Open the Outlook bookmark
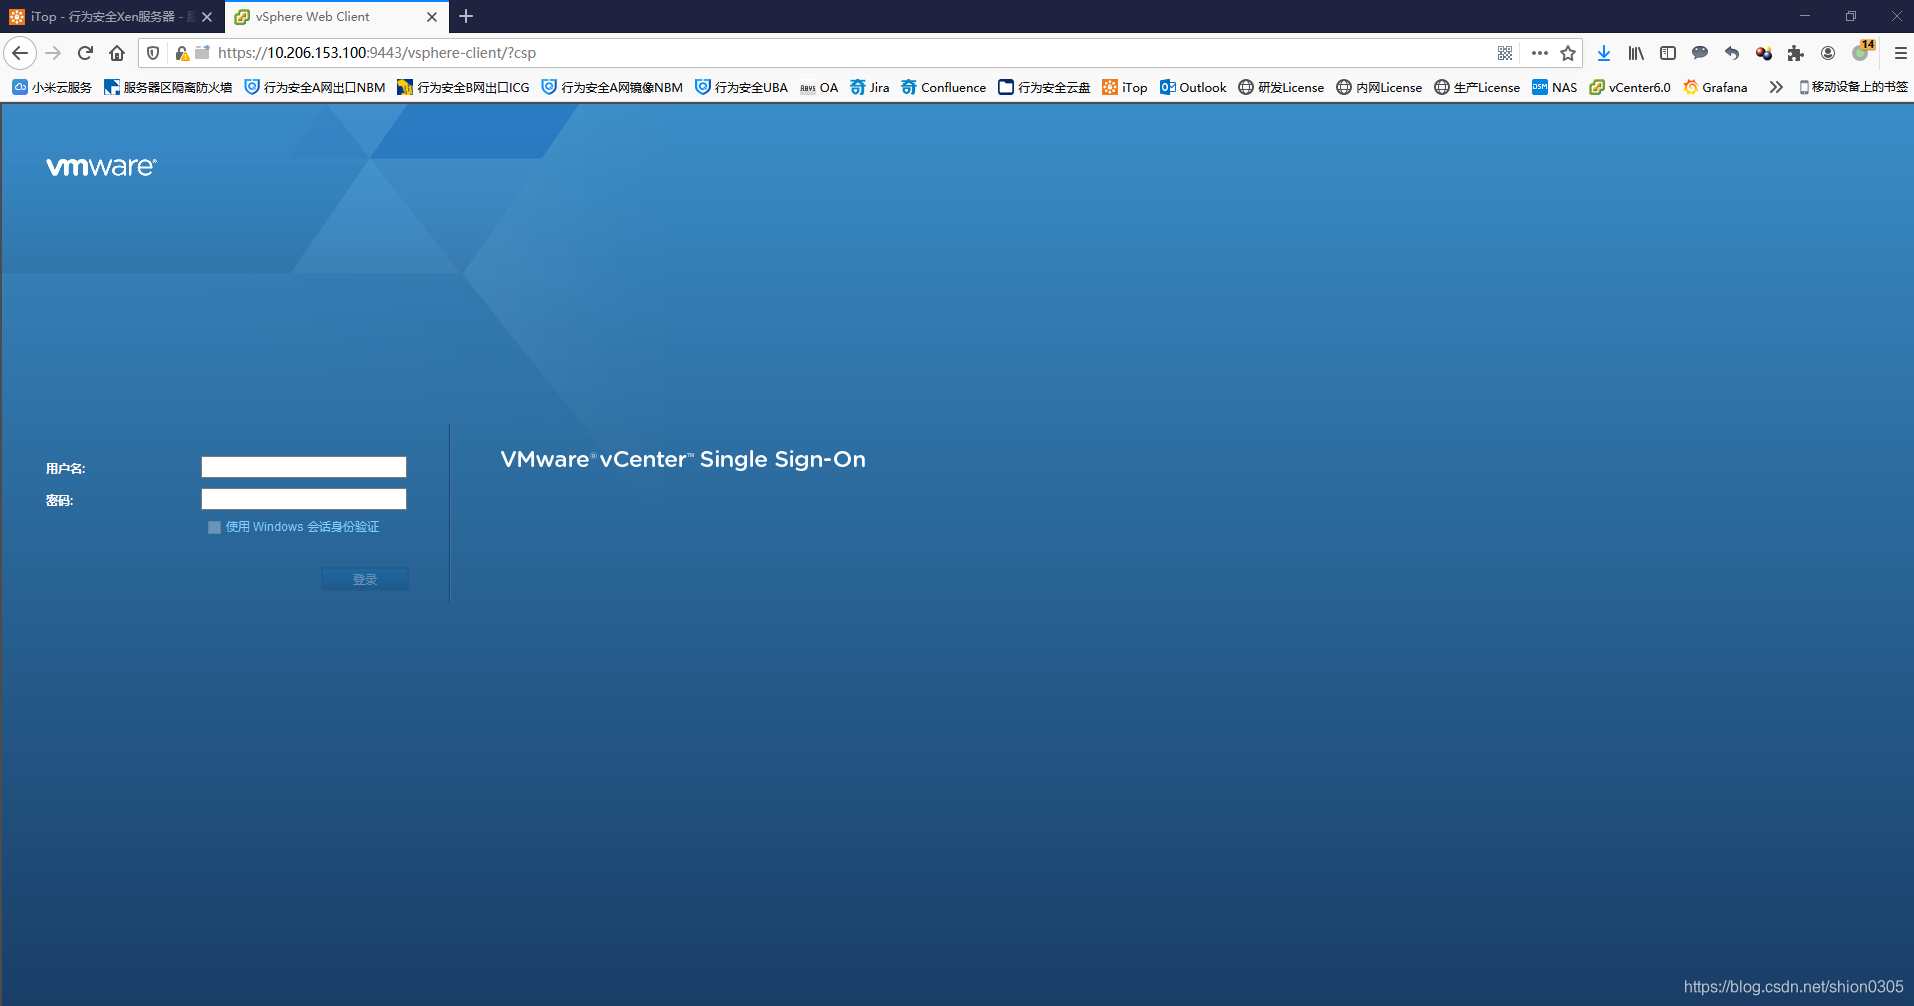 pyautogui.click(x=1193, y=87)
